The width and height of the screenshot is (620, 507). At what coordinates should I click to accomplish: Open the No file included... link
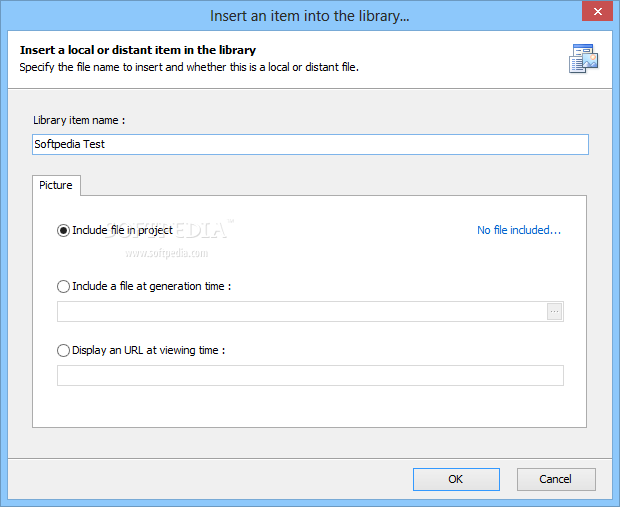click(519, 230)
